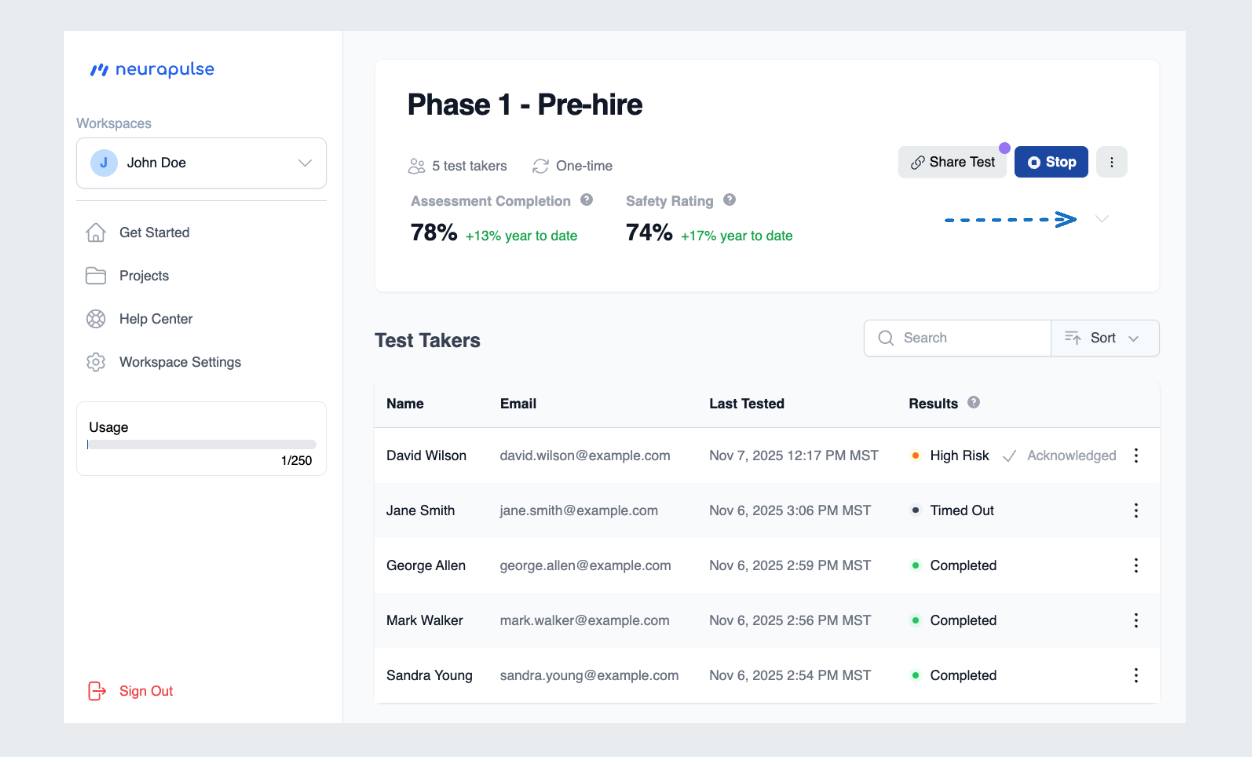The image size is (1252, 757).
Task: Click the Usage progress bar
Action: (200, 444)
